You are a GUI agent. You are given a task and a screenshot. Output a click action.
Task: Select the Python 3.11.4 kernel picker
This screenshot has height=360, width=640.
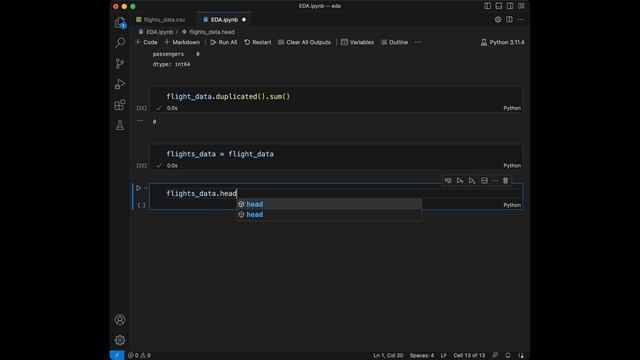coord(502,42)
